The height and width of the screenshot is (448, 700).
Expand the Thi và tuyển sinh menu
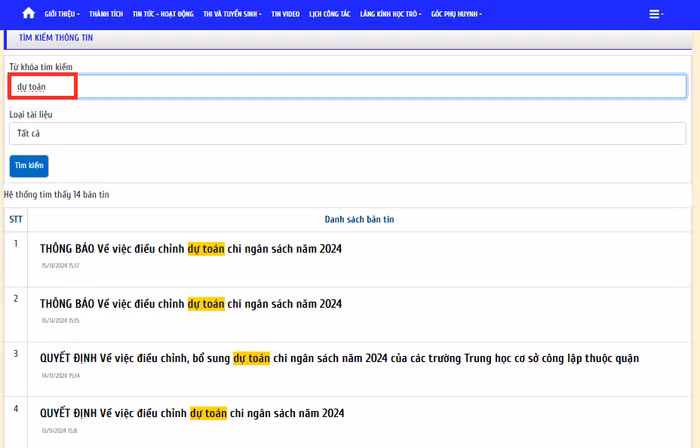(233, 14)
